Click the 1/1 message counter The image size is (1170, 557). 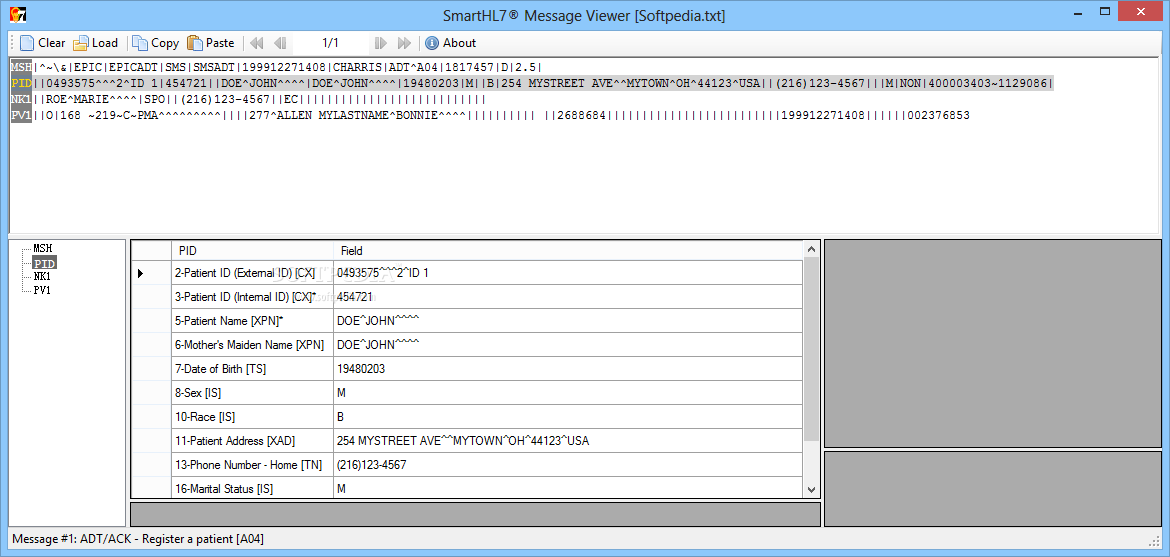[x=331, y=43]
